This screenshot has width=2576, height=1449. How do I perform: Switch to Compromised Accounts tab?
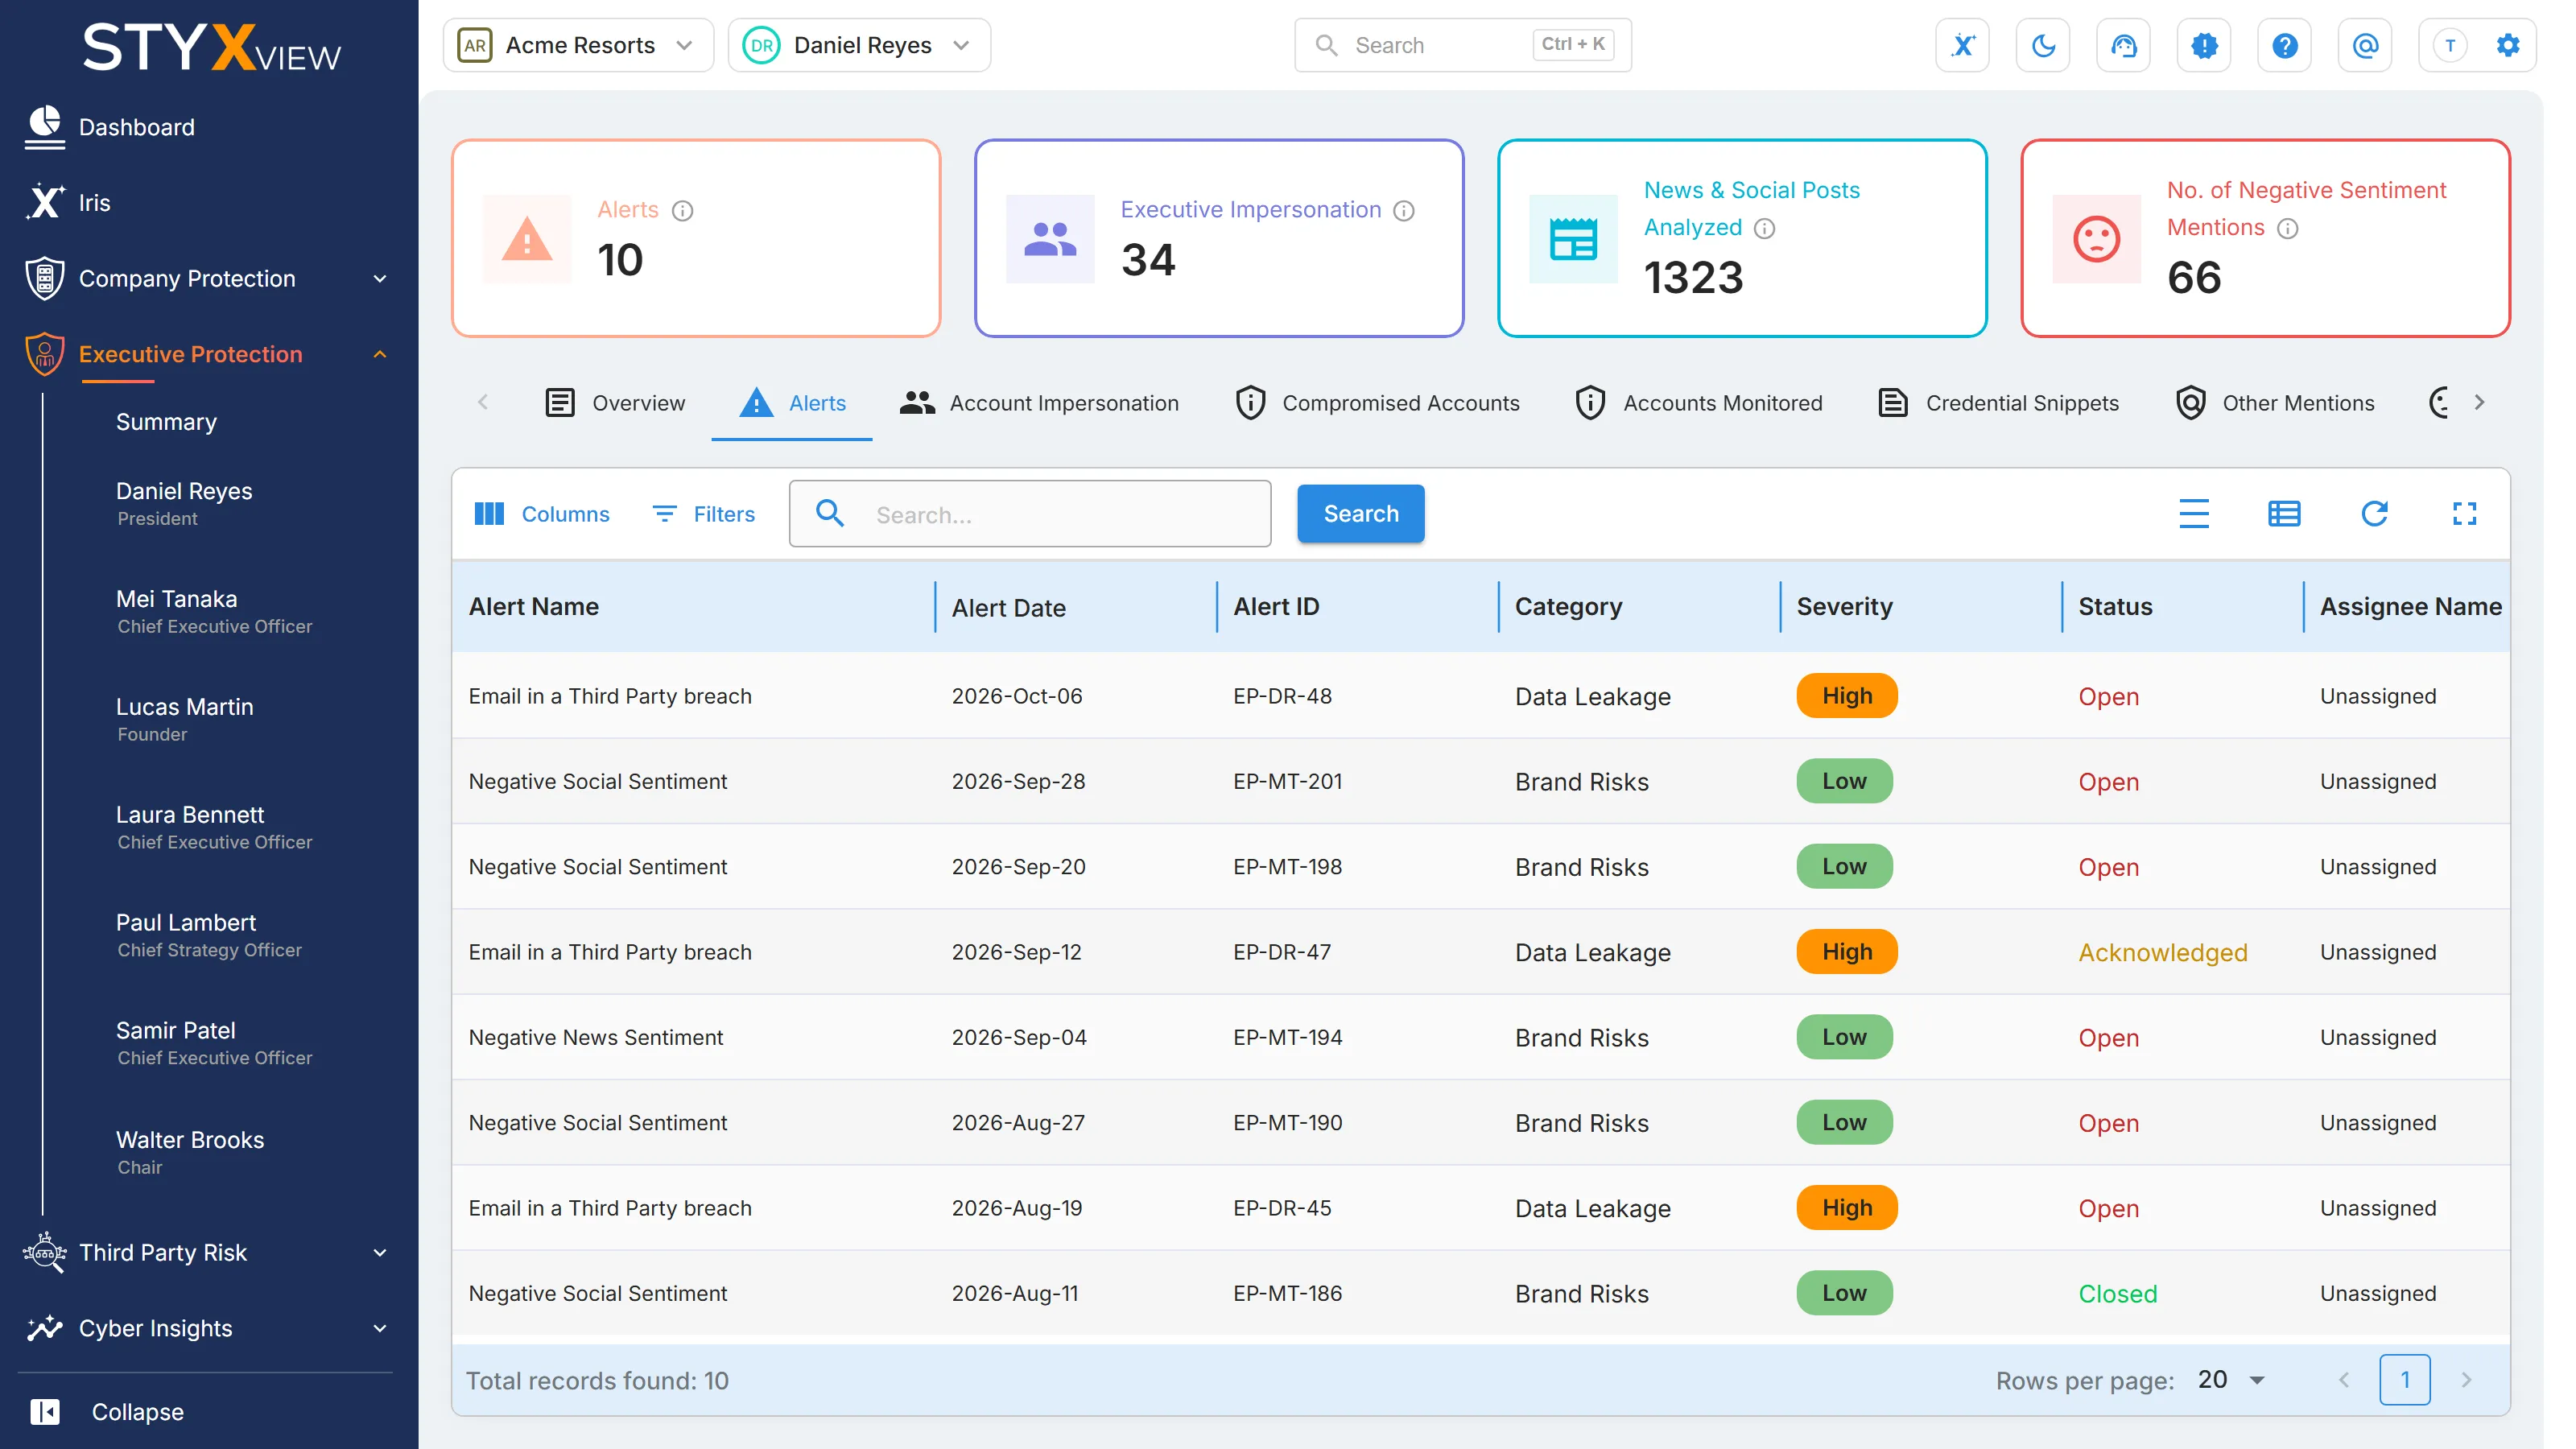click(1377, 403)
